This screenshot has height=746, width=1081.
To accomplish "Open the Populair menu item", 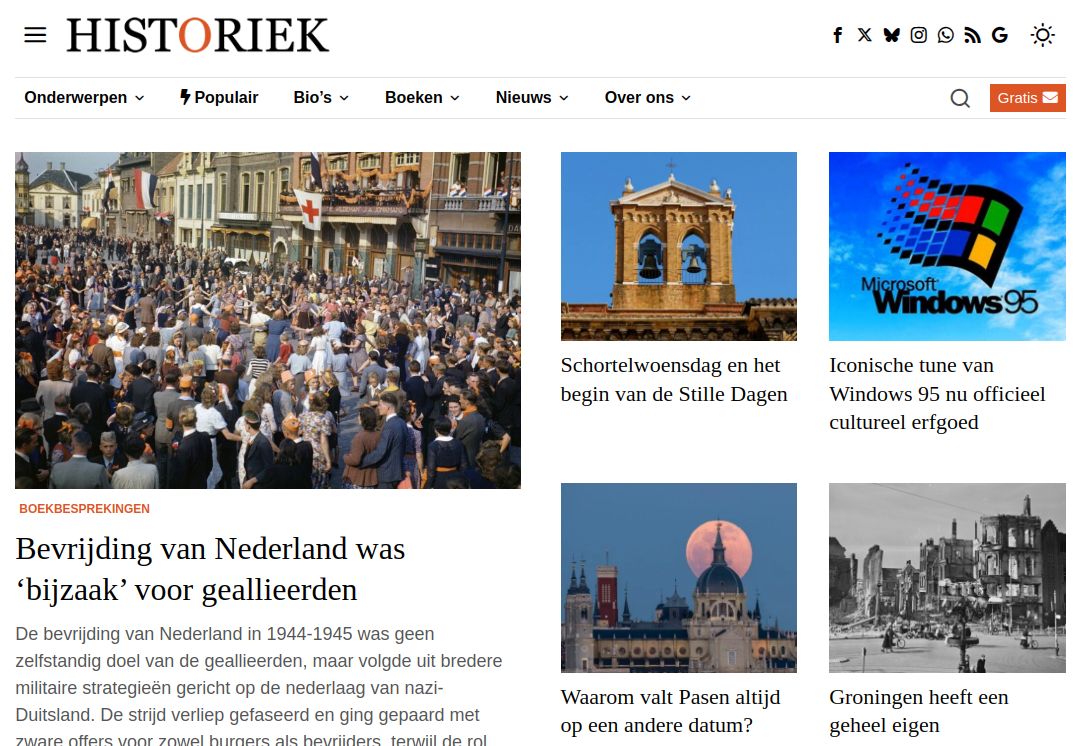I will pyautogui.click(x=219, y=98).
